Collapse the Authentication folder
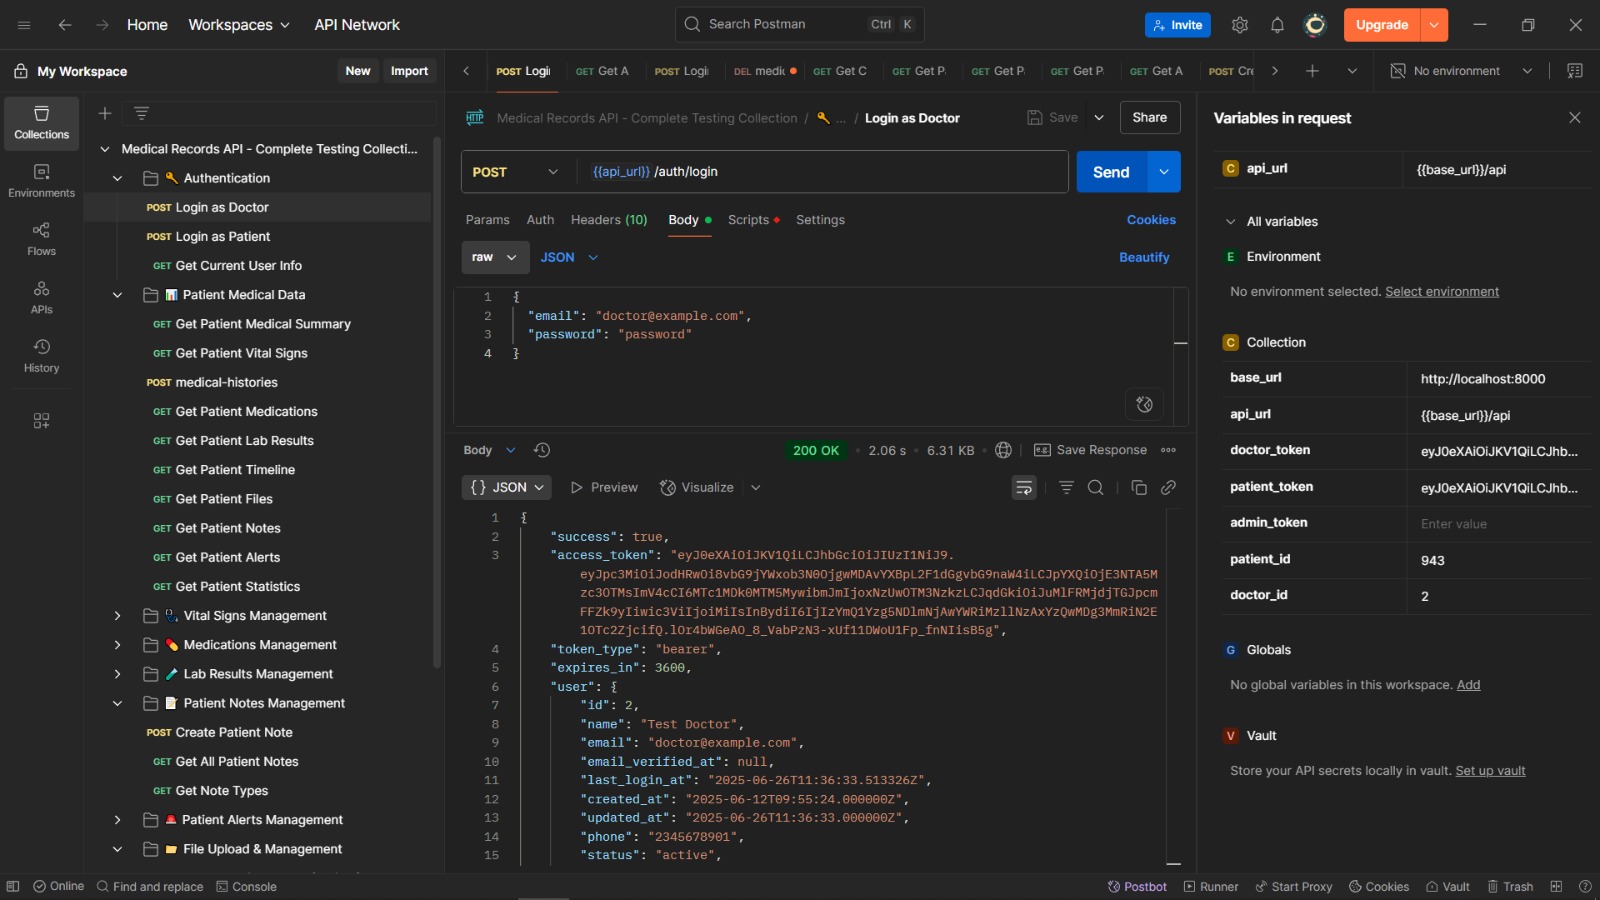The width and height of the screenshot is (1600, 900). tap(117, 178)
